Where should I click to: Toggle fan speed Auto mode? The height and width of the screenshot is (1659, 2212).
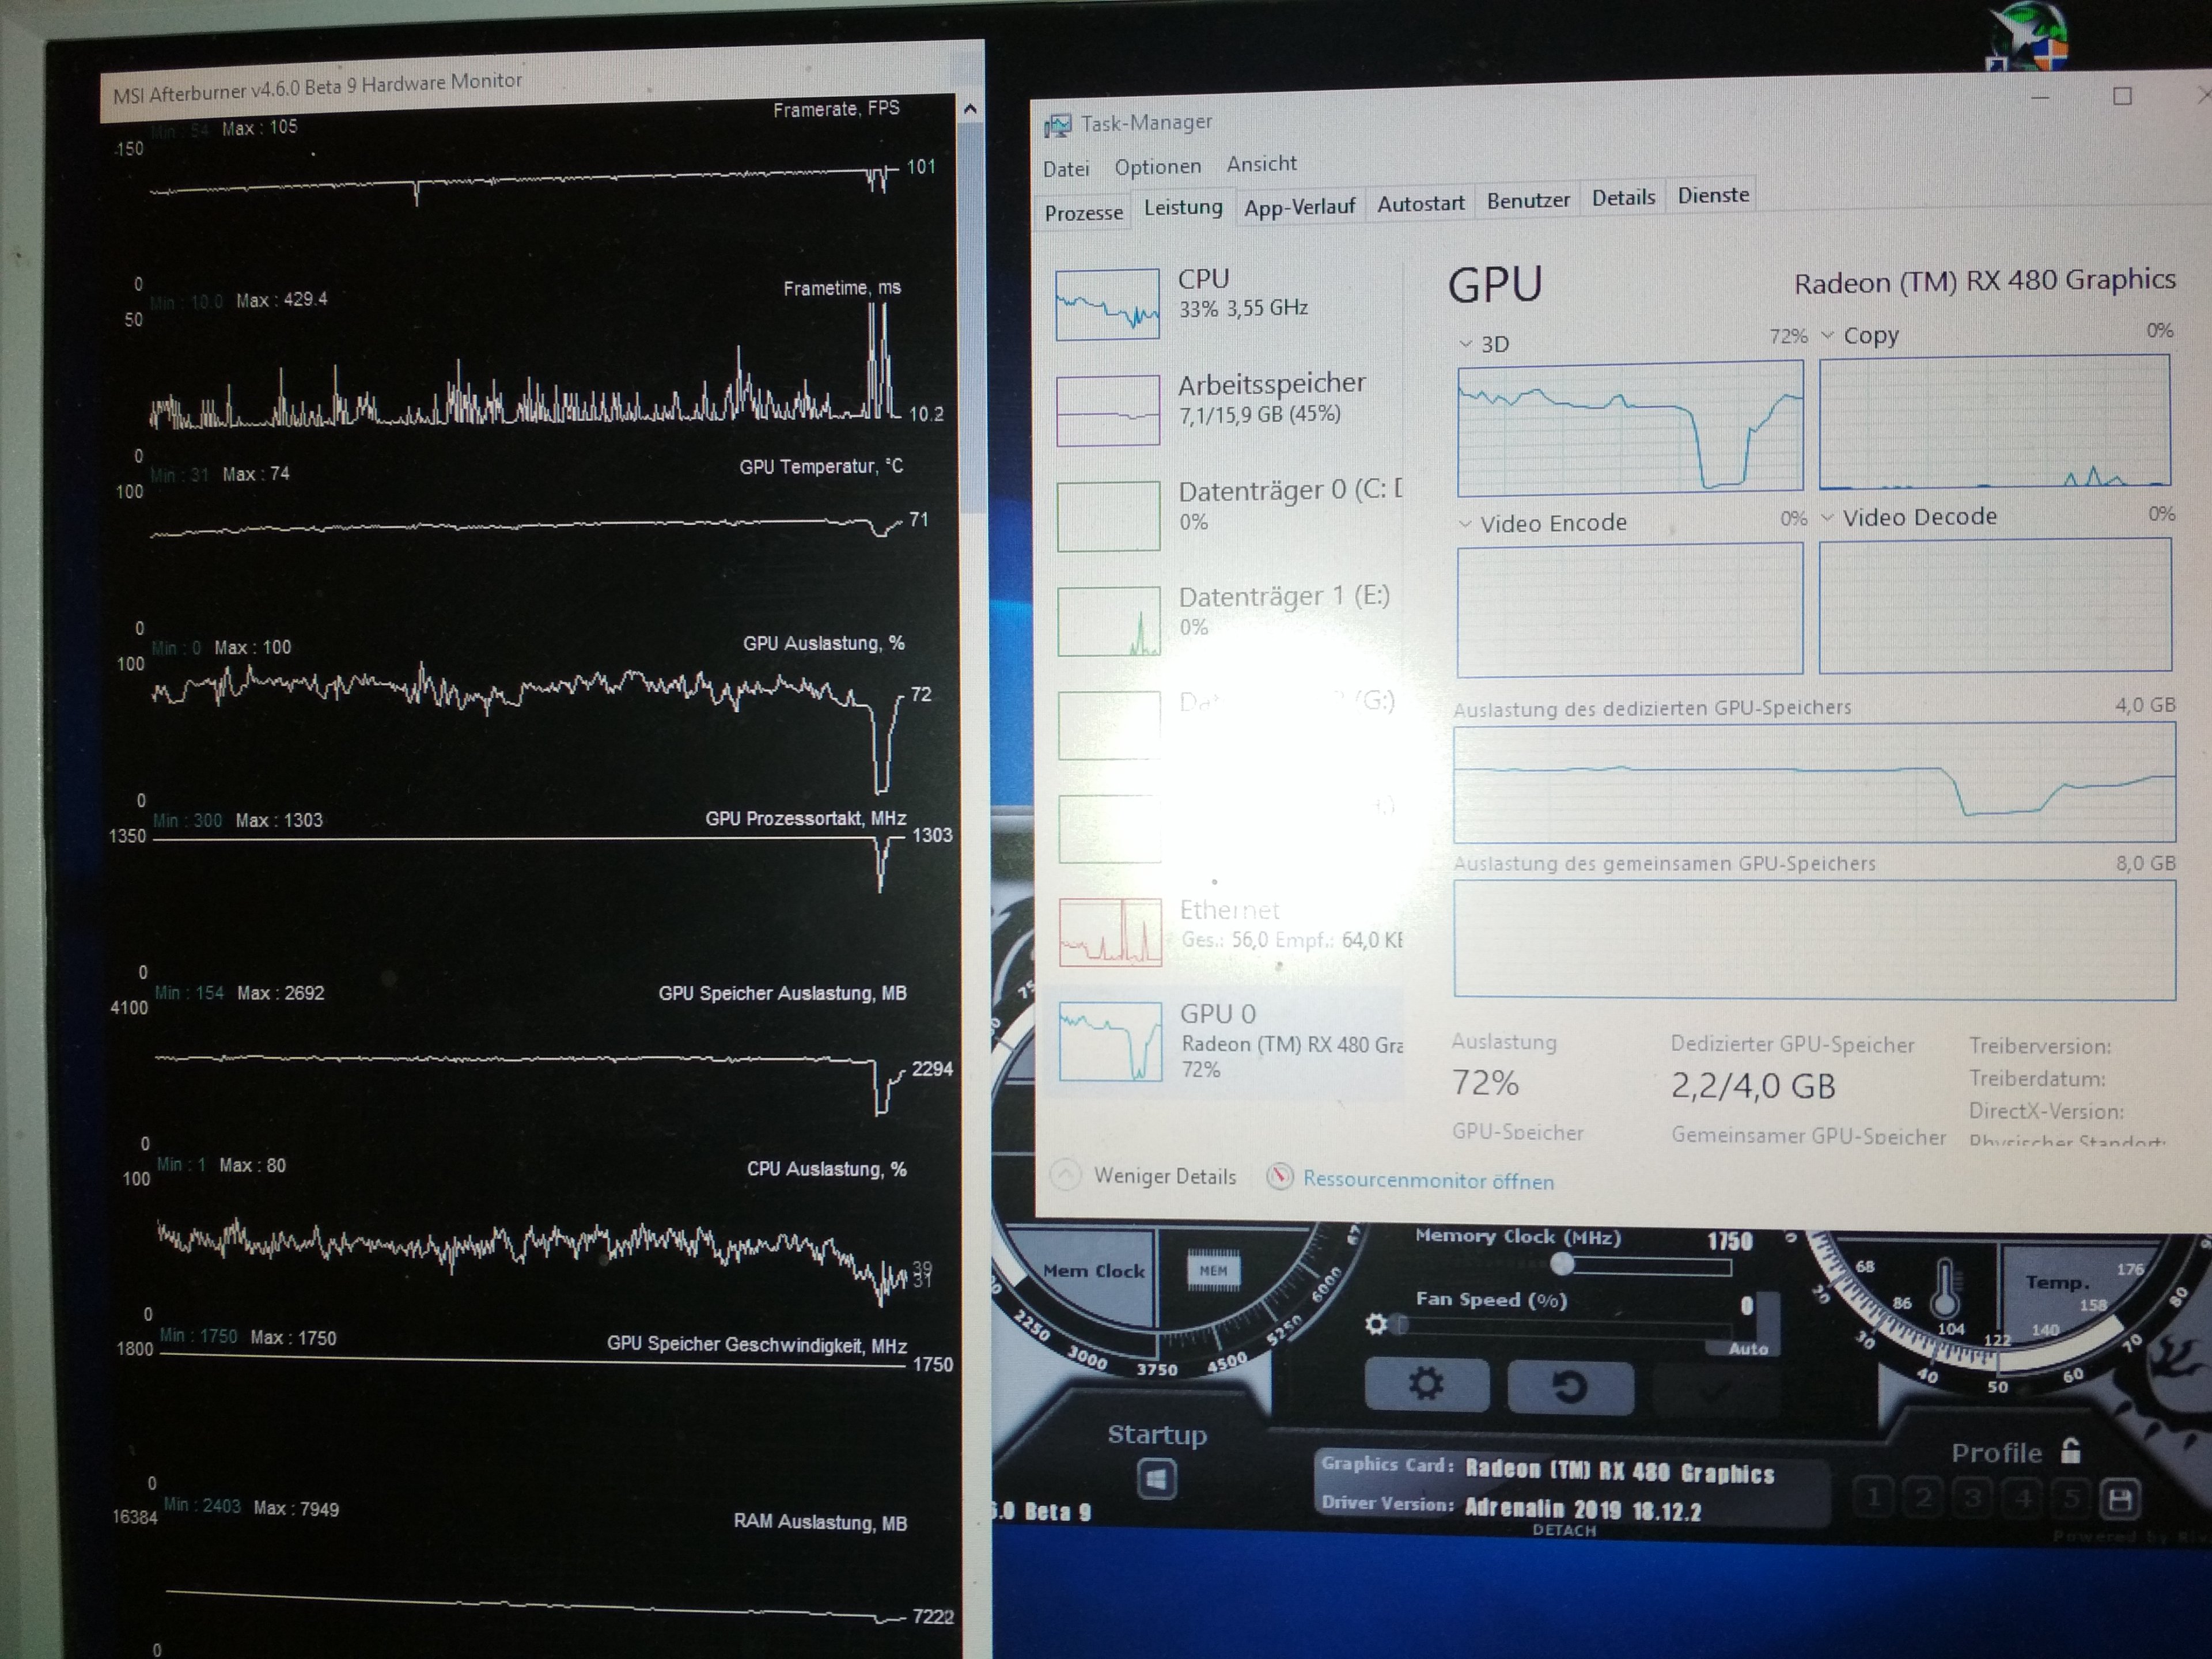(1748, 1349)
